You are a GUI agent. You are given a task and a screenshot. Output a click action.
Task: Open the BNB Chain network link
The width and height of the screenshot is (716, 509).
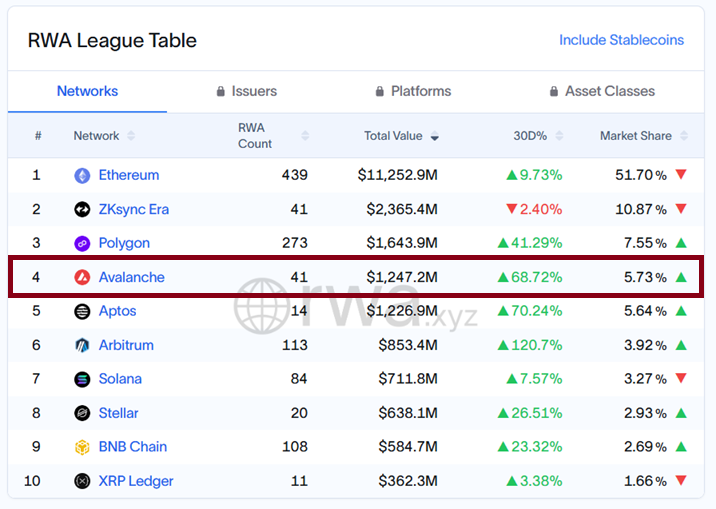click(x=133, y=447)
